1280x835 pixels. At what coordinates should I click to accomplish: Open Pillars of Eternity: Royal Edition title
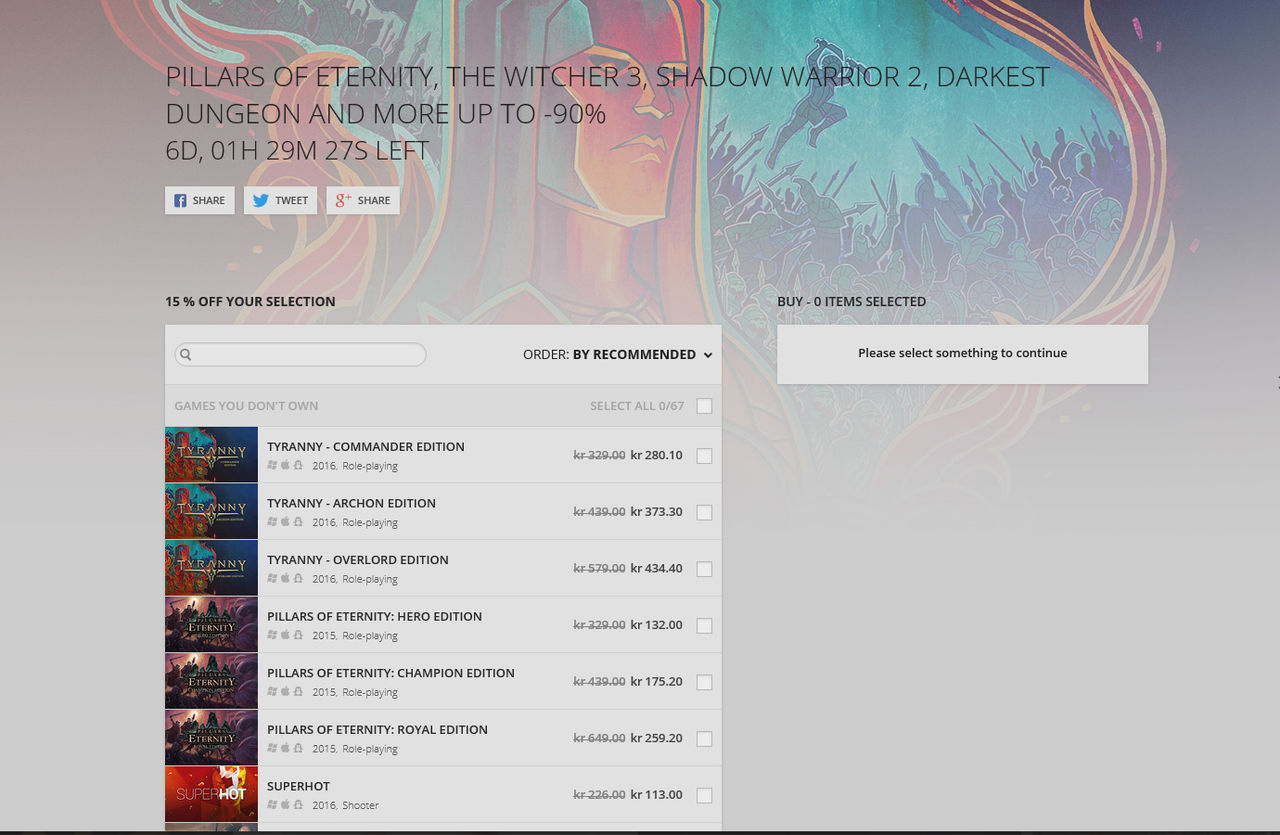[x=377, y=729]
